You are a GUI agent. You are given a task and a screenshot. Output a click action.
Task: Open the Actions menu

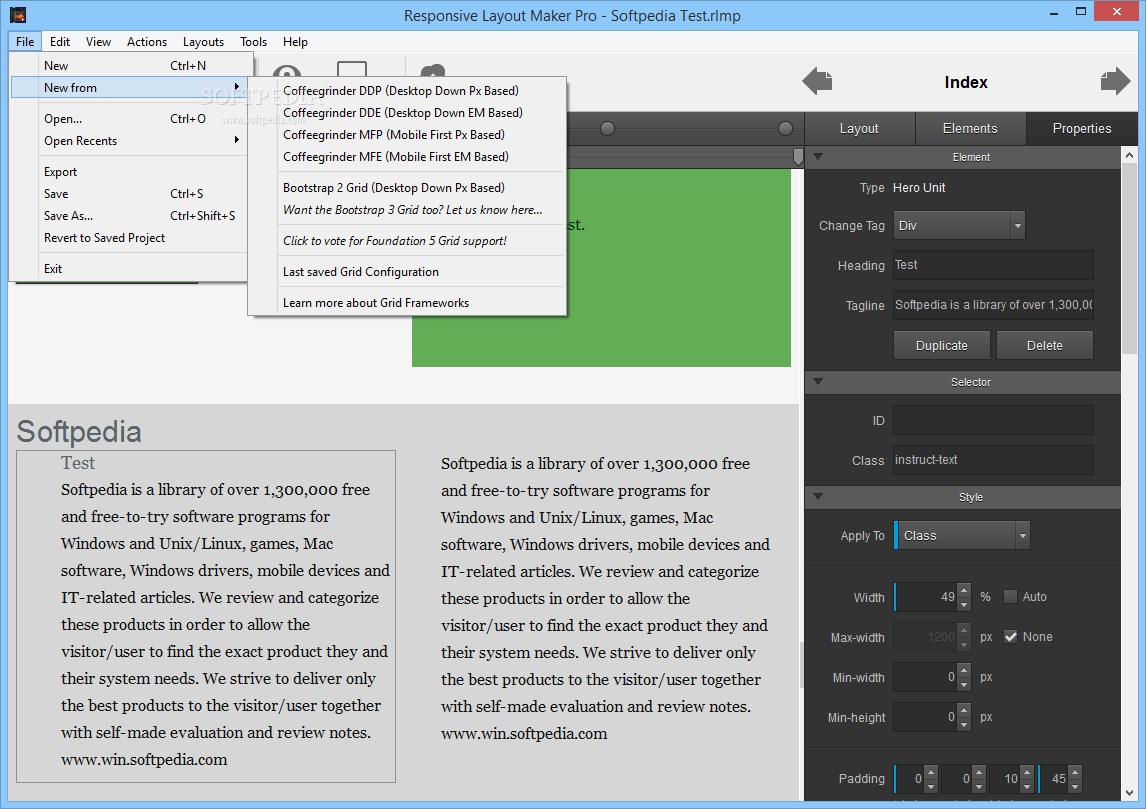tap(147, 42)
